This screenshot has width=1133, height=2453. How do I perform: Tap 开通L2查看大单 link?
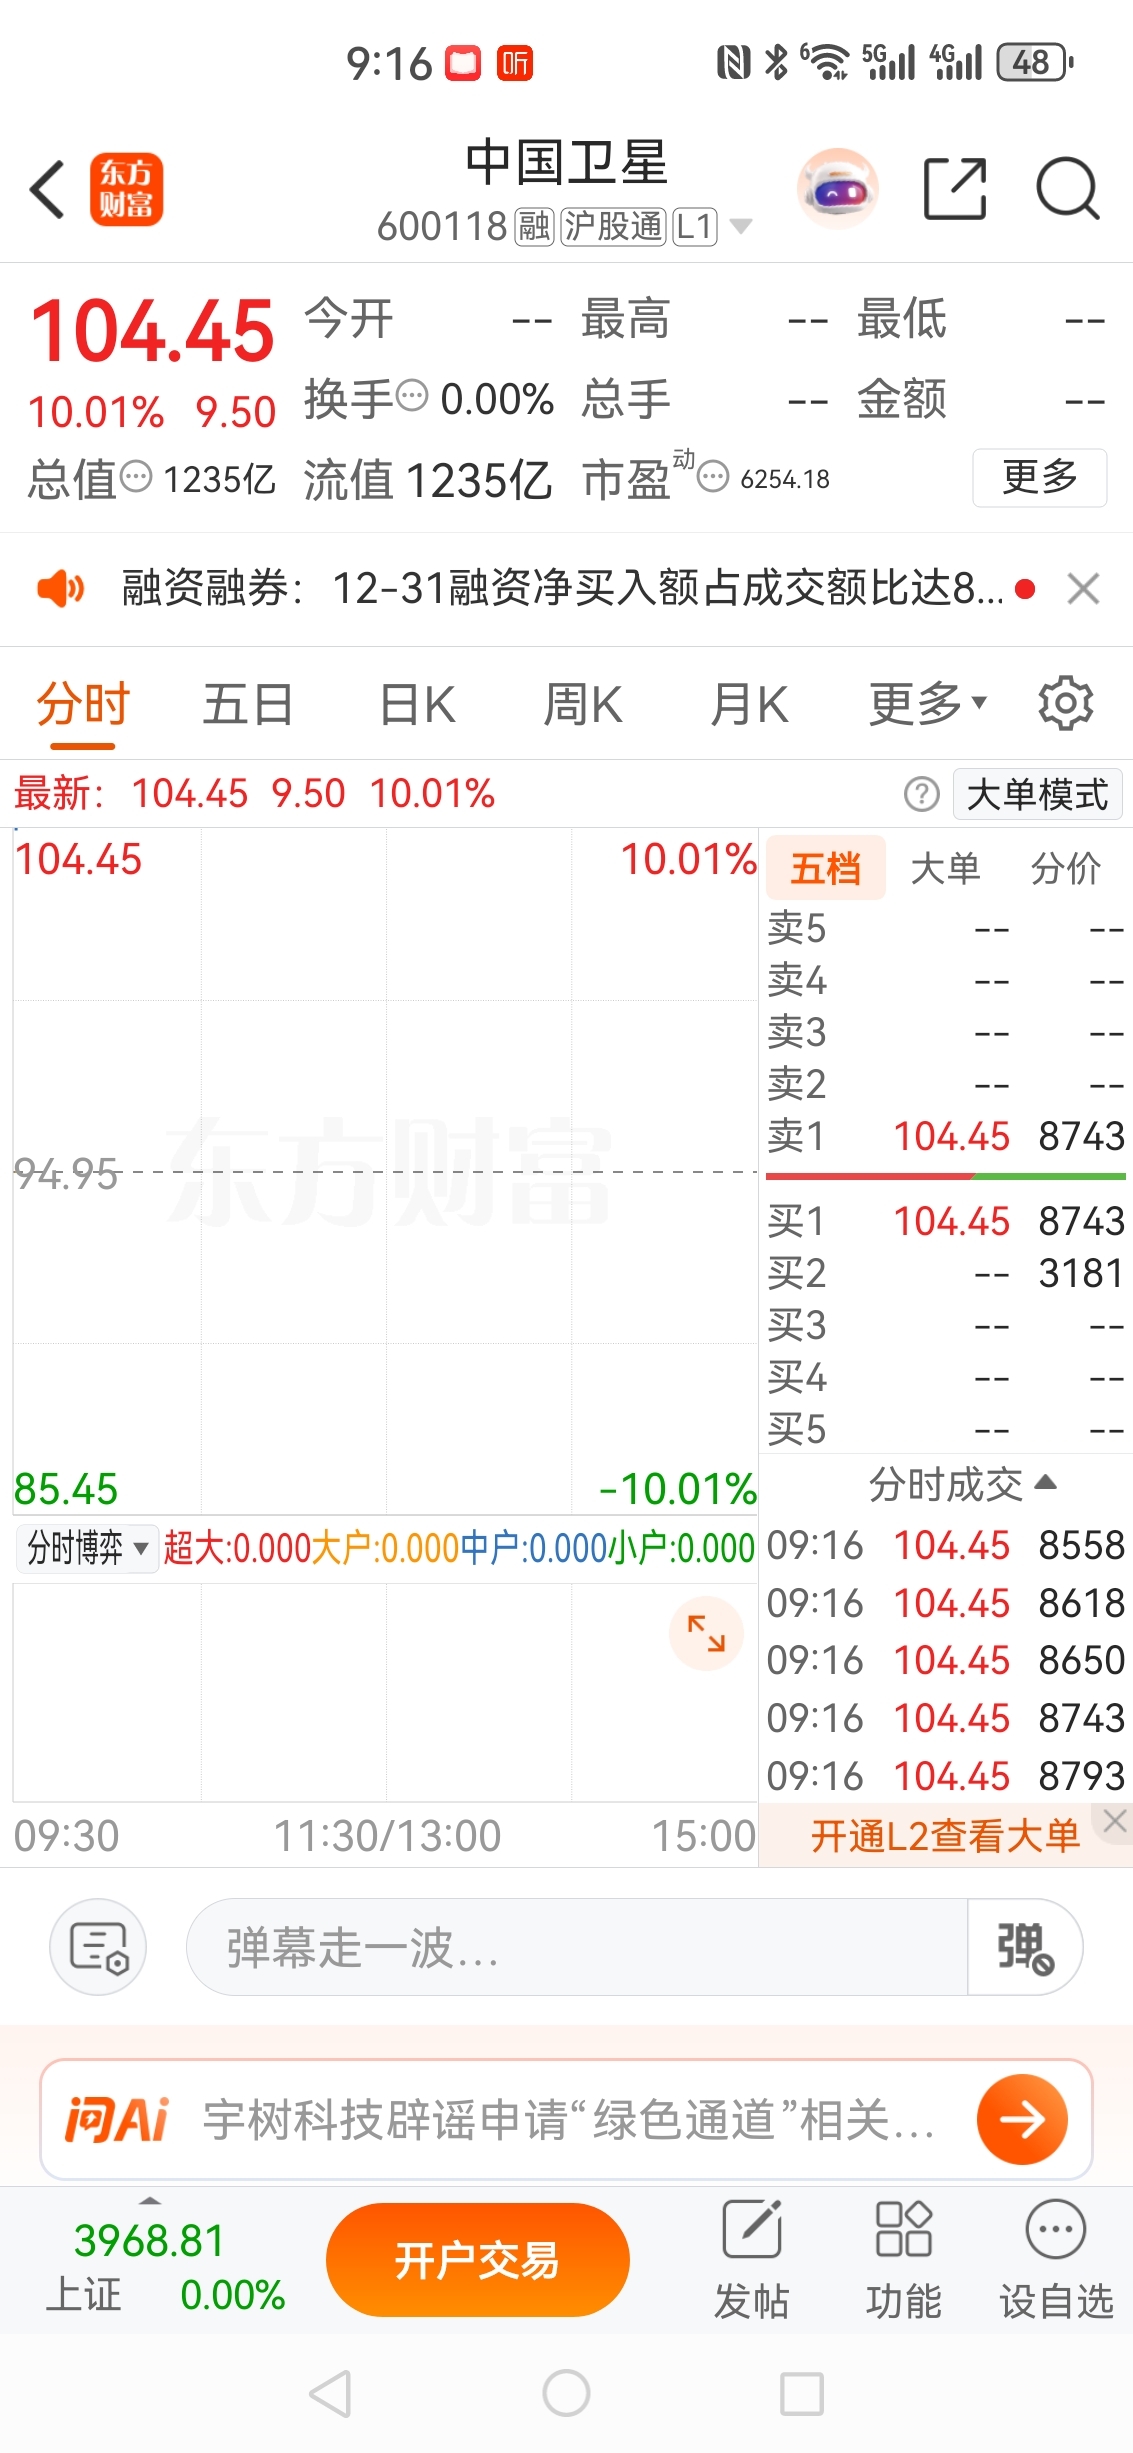[945, 1836]
